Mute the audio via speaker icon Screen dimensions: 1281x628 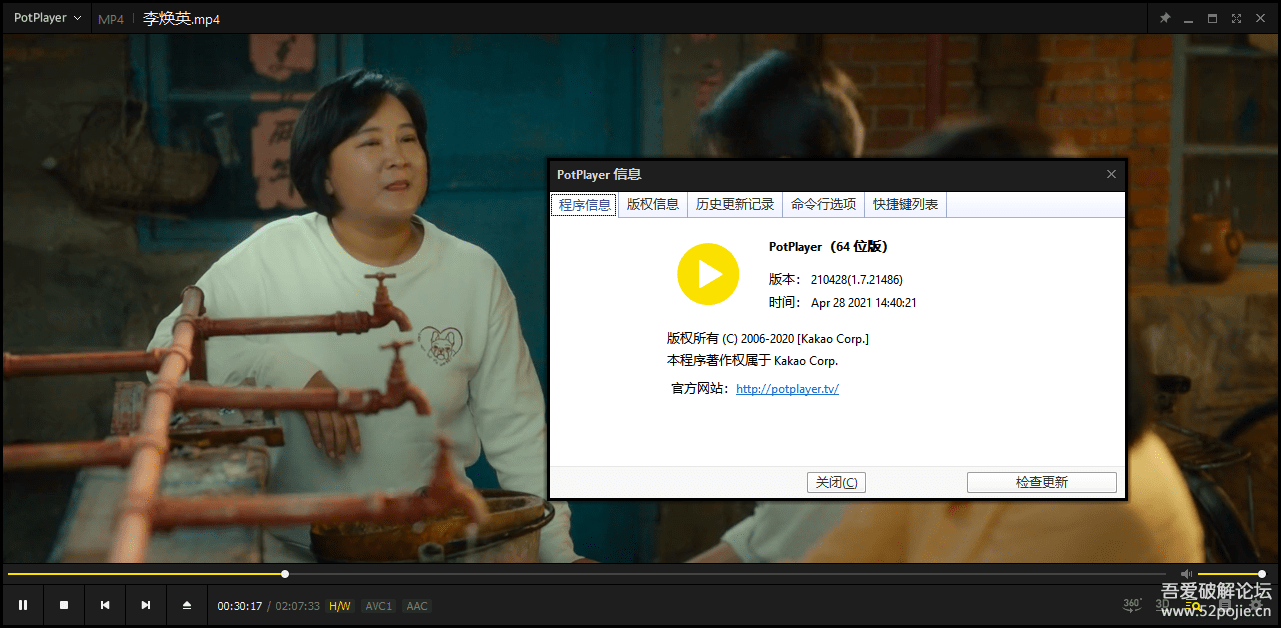pyautogui.click(x=1187, y=574)
